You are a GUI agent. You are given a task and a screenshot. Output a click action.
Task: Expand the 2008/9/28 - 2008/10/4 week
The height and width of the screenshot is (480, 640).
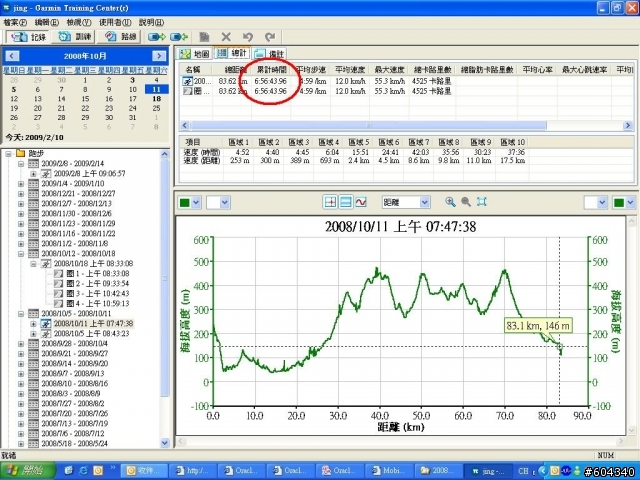pyautogui.click(x=21, y=344)
